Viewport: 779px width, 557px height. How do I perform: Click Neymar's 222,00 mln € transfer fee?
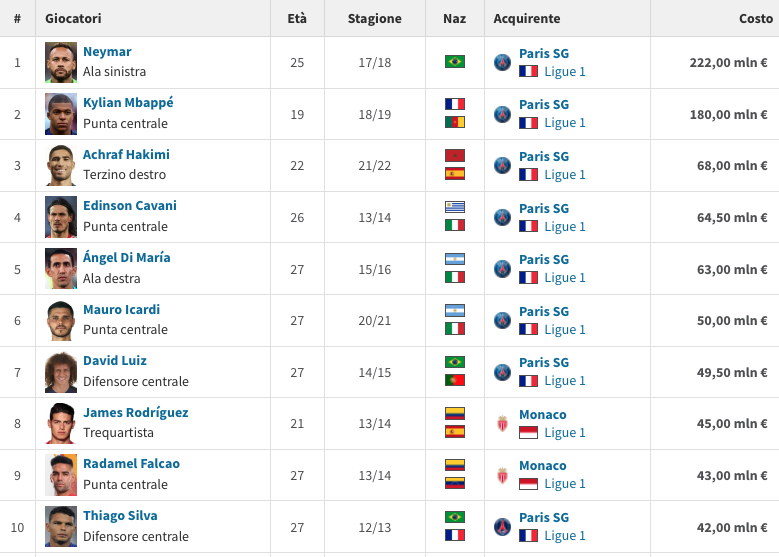coord(728,62)
